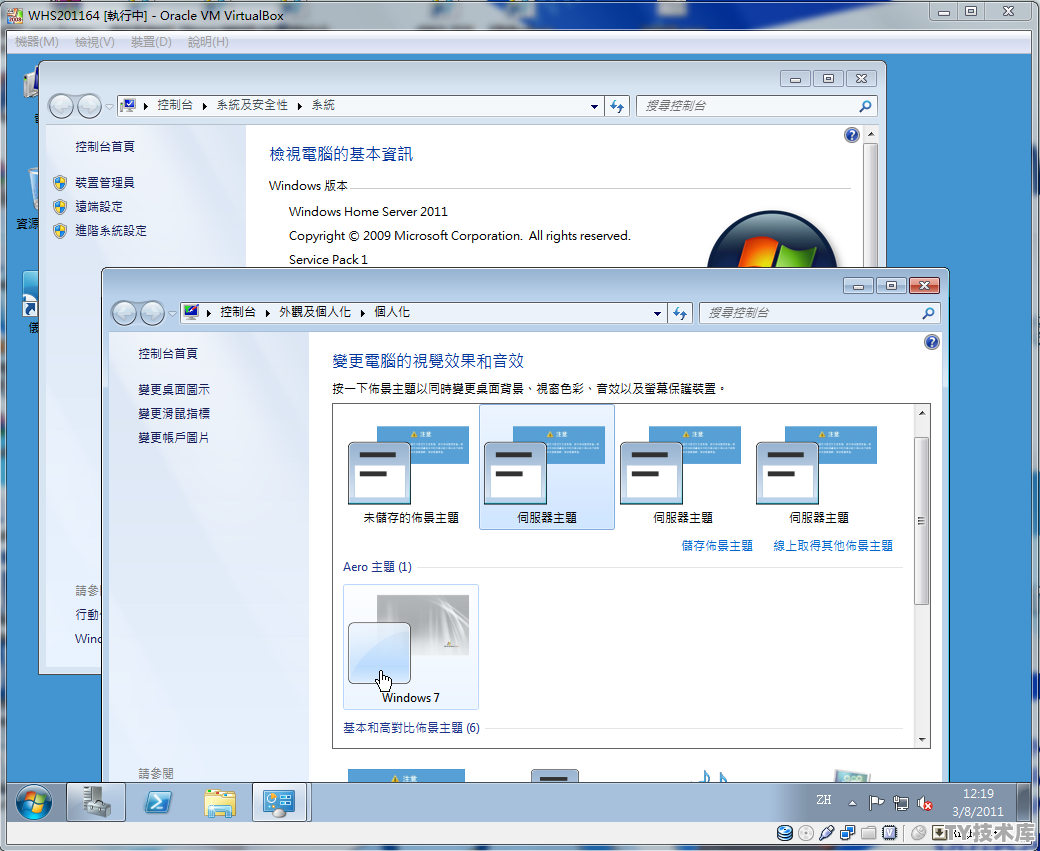Open help in the System window

[852, 135]
